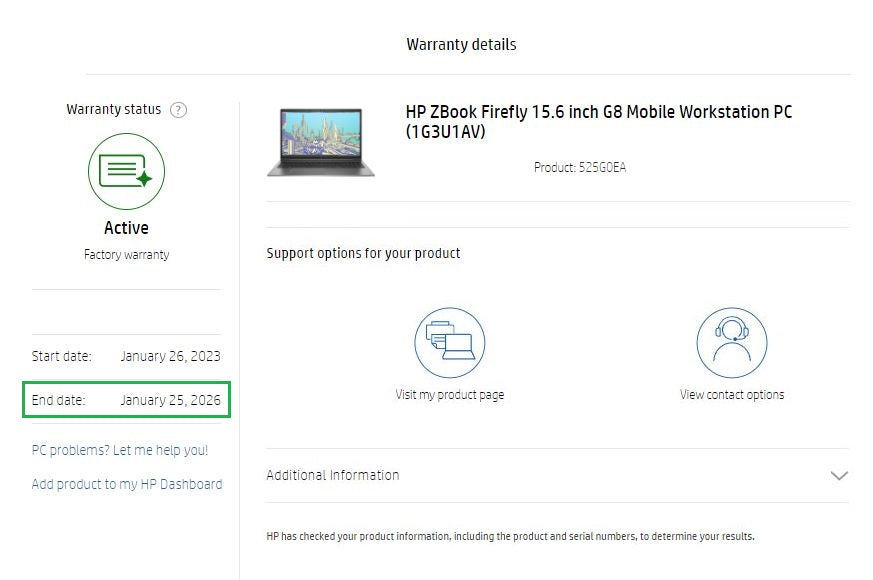This screenshot has height=580, width=873.
Task: Click the HP ZBook Firefly laptop thumbnail
Action: (x=320, y=141)
